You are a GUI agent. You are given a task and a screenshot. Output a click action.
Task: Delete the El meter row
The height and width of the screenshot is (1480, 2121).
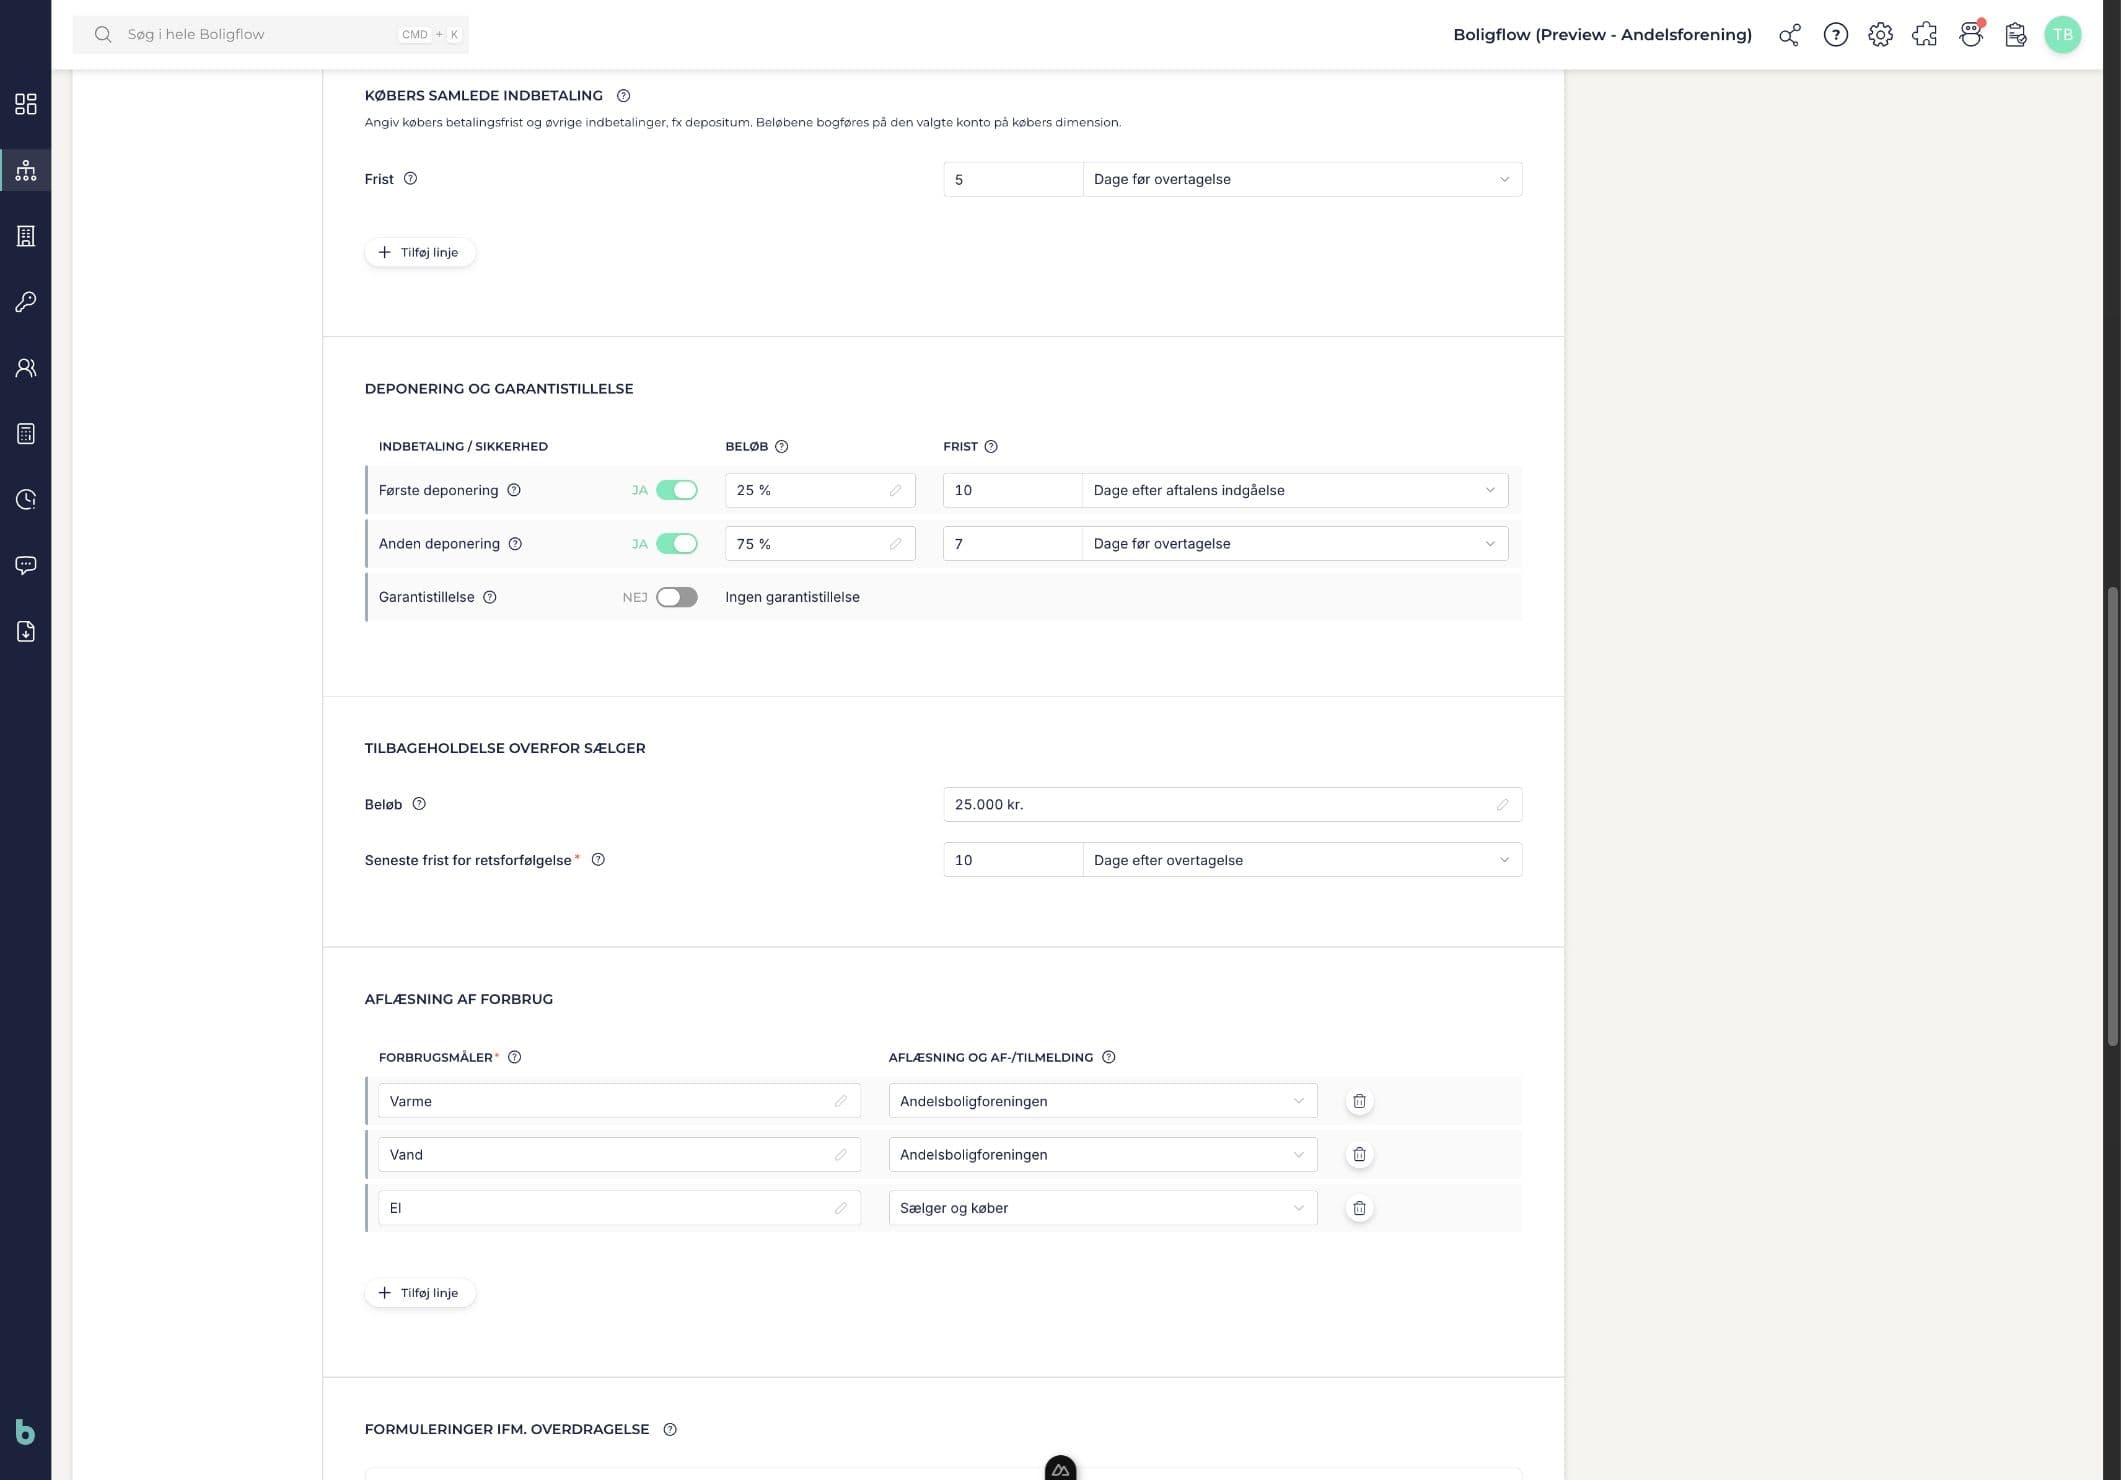point(1359,1208)
